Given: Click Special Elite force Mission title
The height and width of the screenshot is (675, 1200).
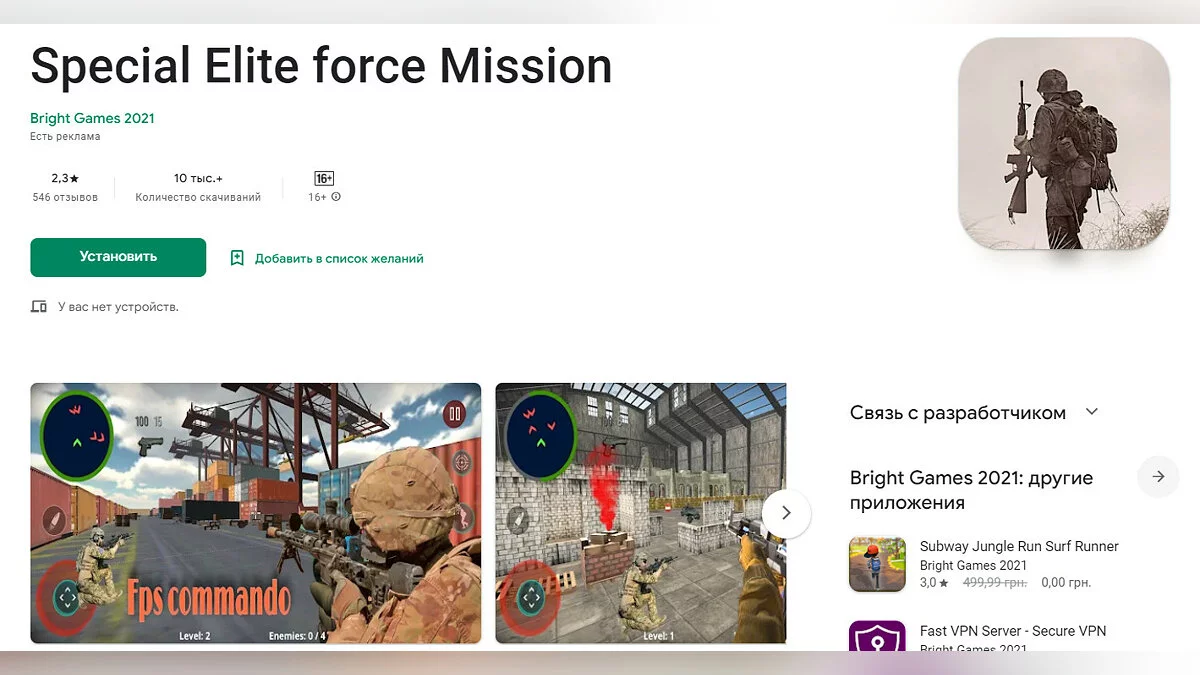Looking at the screenshot, I should pos(321,66).
